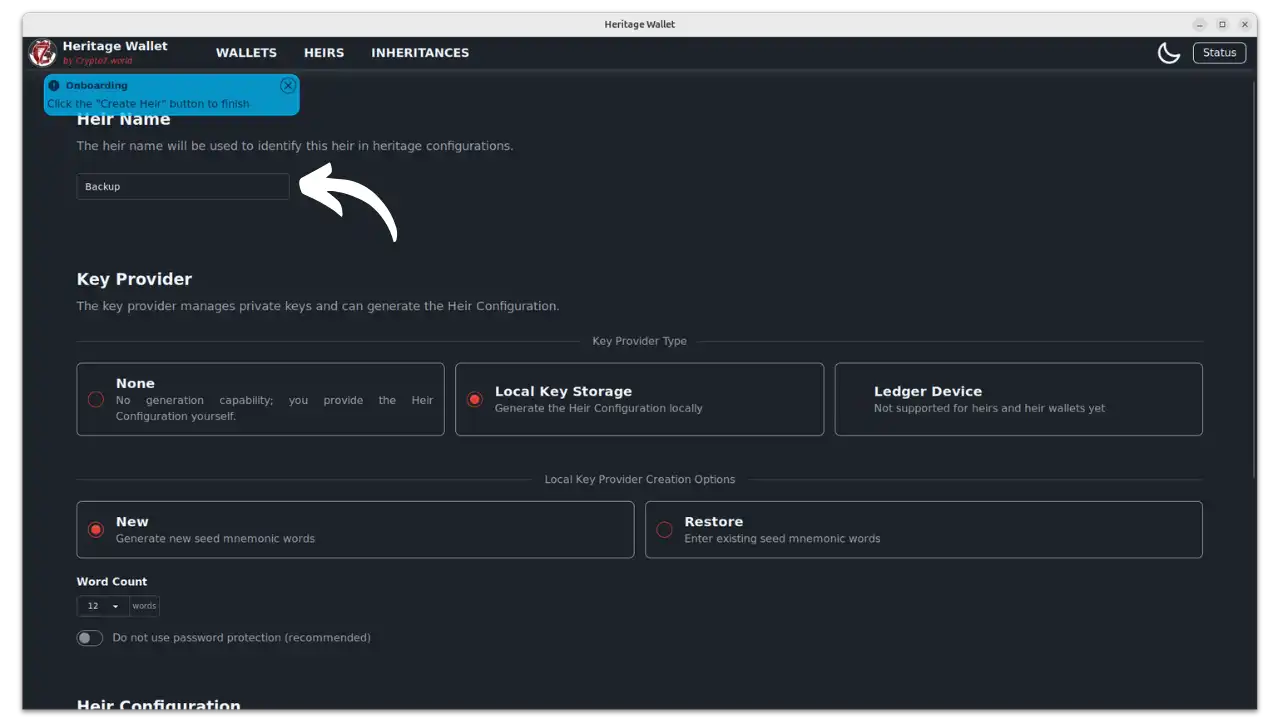Image resolution: width=1280 pixels, height=720 pixels.
Task: Click the heir name field containing Backup
Action: 182,186
